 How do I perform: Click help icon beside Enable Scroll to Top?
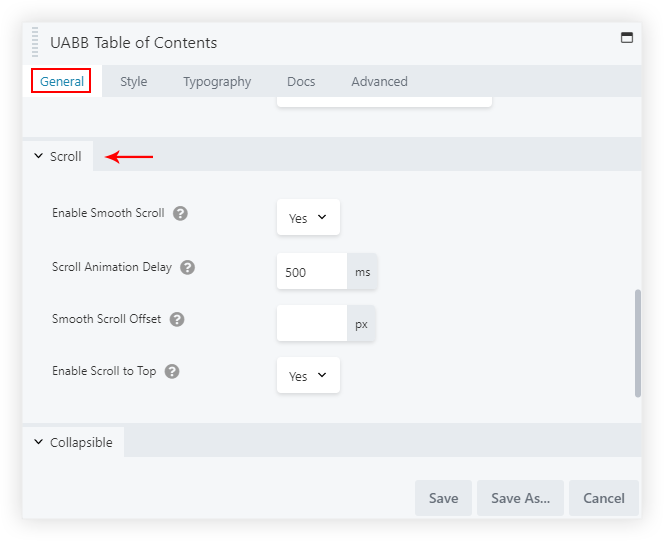point(172,372)
